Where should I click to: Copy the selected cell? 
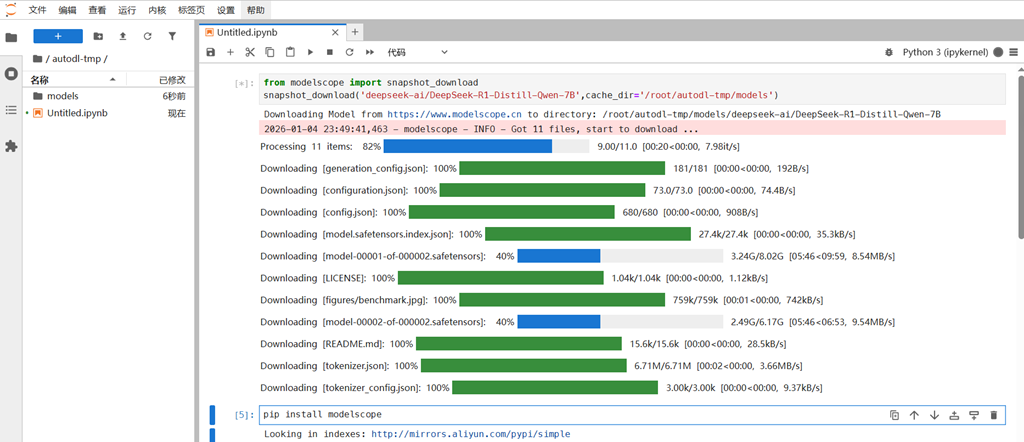[x=270, y=52]
